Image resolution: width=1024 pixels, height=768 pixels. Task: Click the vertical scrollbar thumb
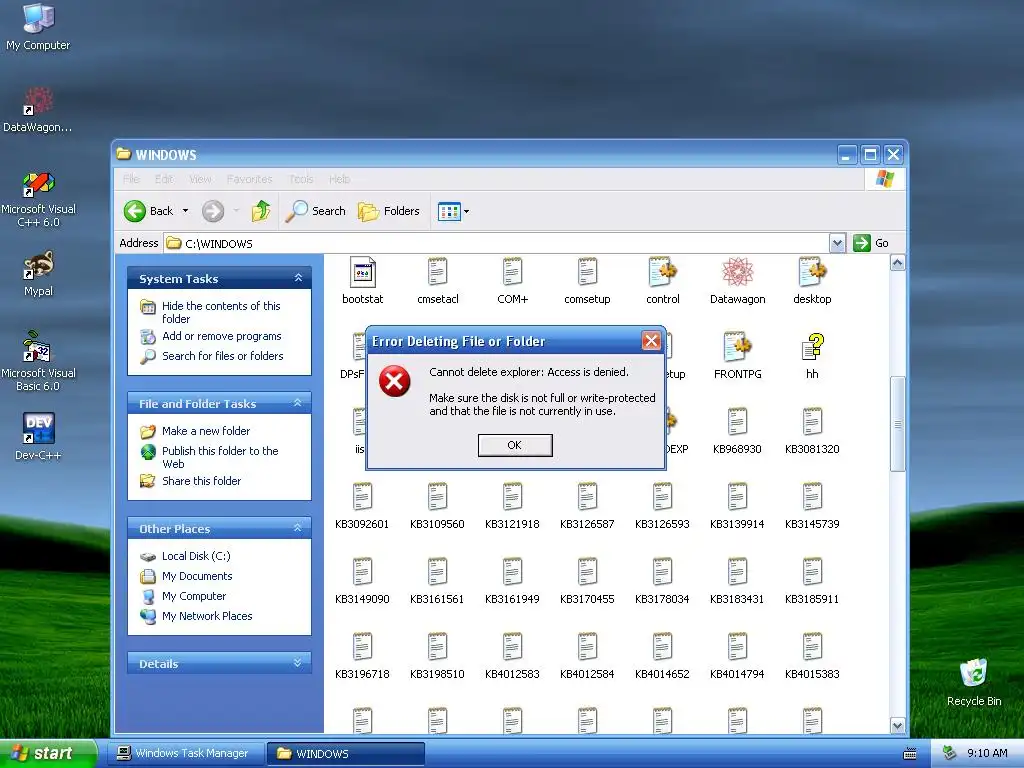coord(897,423)
